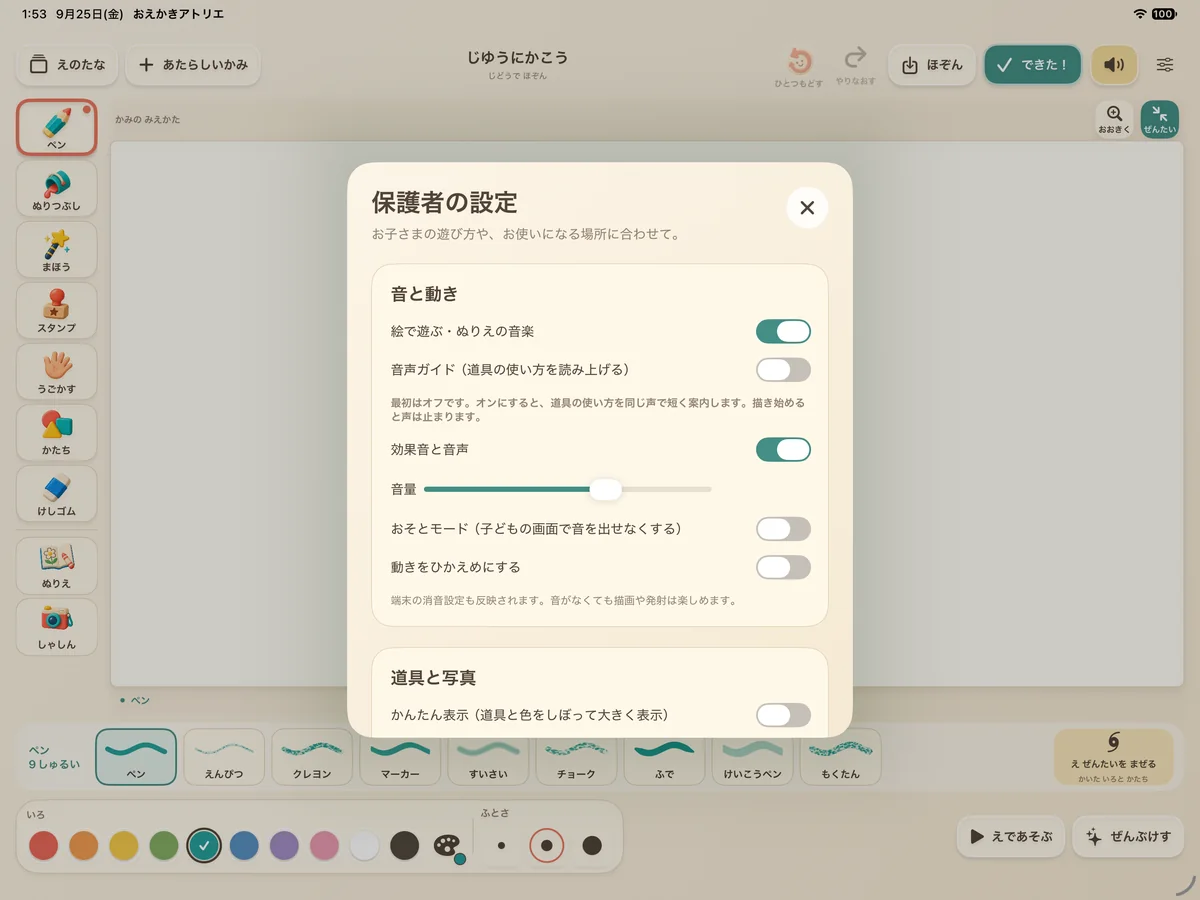Viewport: 1200px width, 900px height.
Task: Pick the yellow color swatch
Action: [x=124, y=846]
